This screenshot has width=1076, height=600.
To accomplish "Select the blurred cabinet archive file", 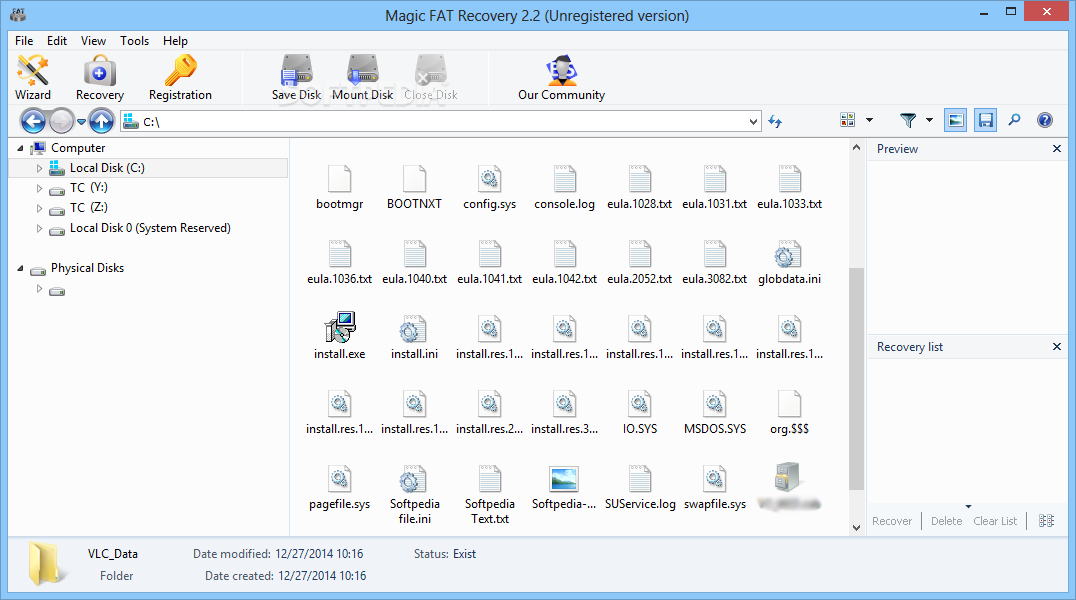I will [789, 487].
